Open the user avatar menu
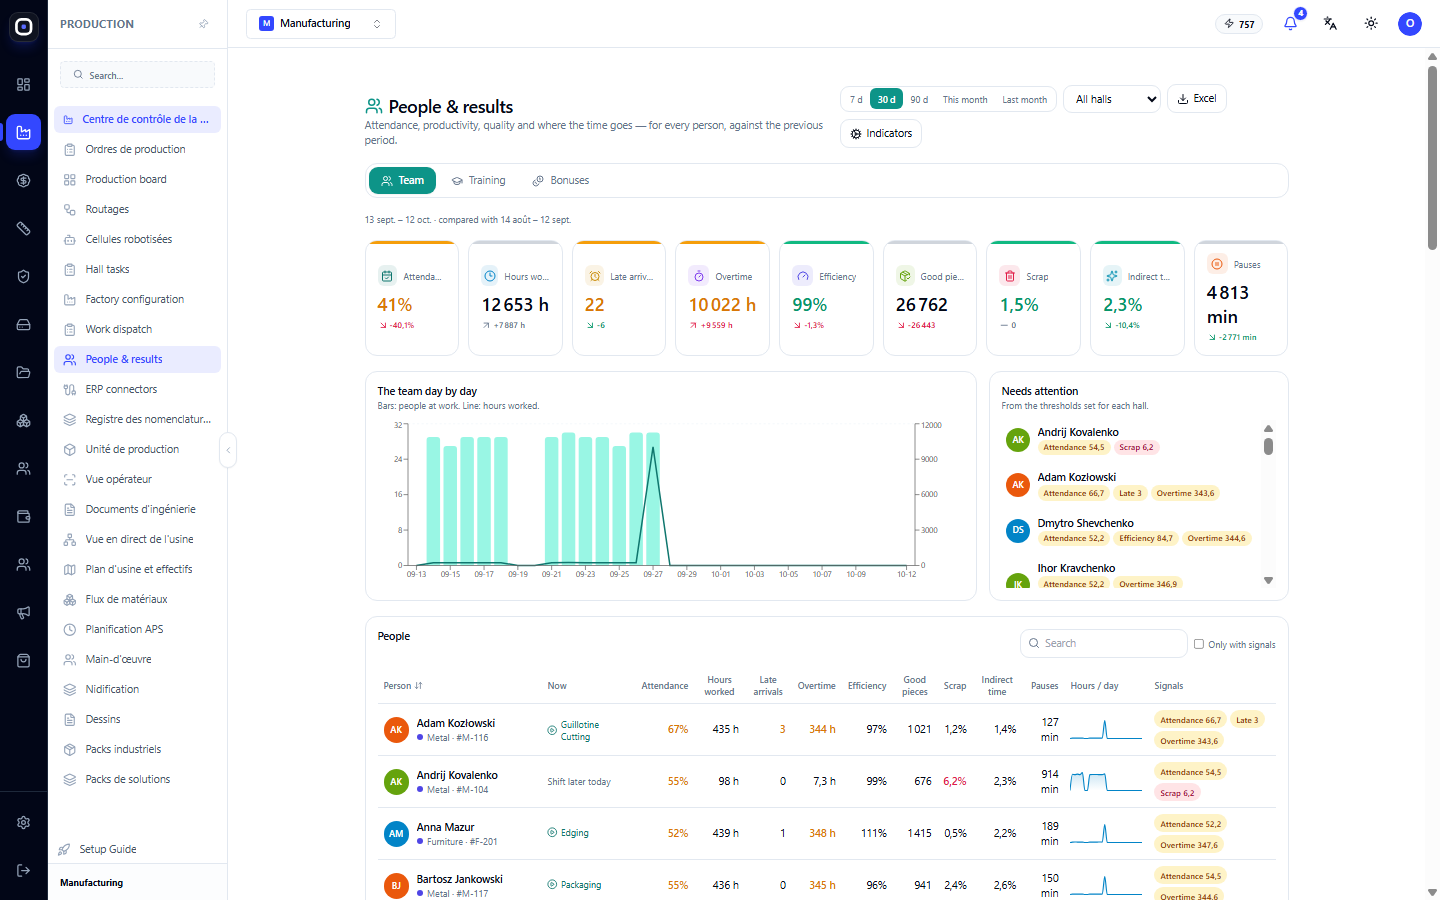This screenshot has width=1440, height=900. click(1410, 24)
